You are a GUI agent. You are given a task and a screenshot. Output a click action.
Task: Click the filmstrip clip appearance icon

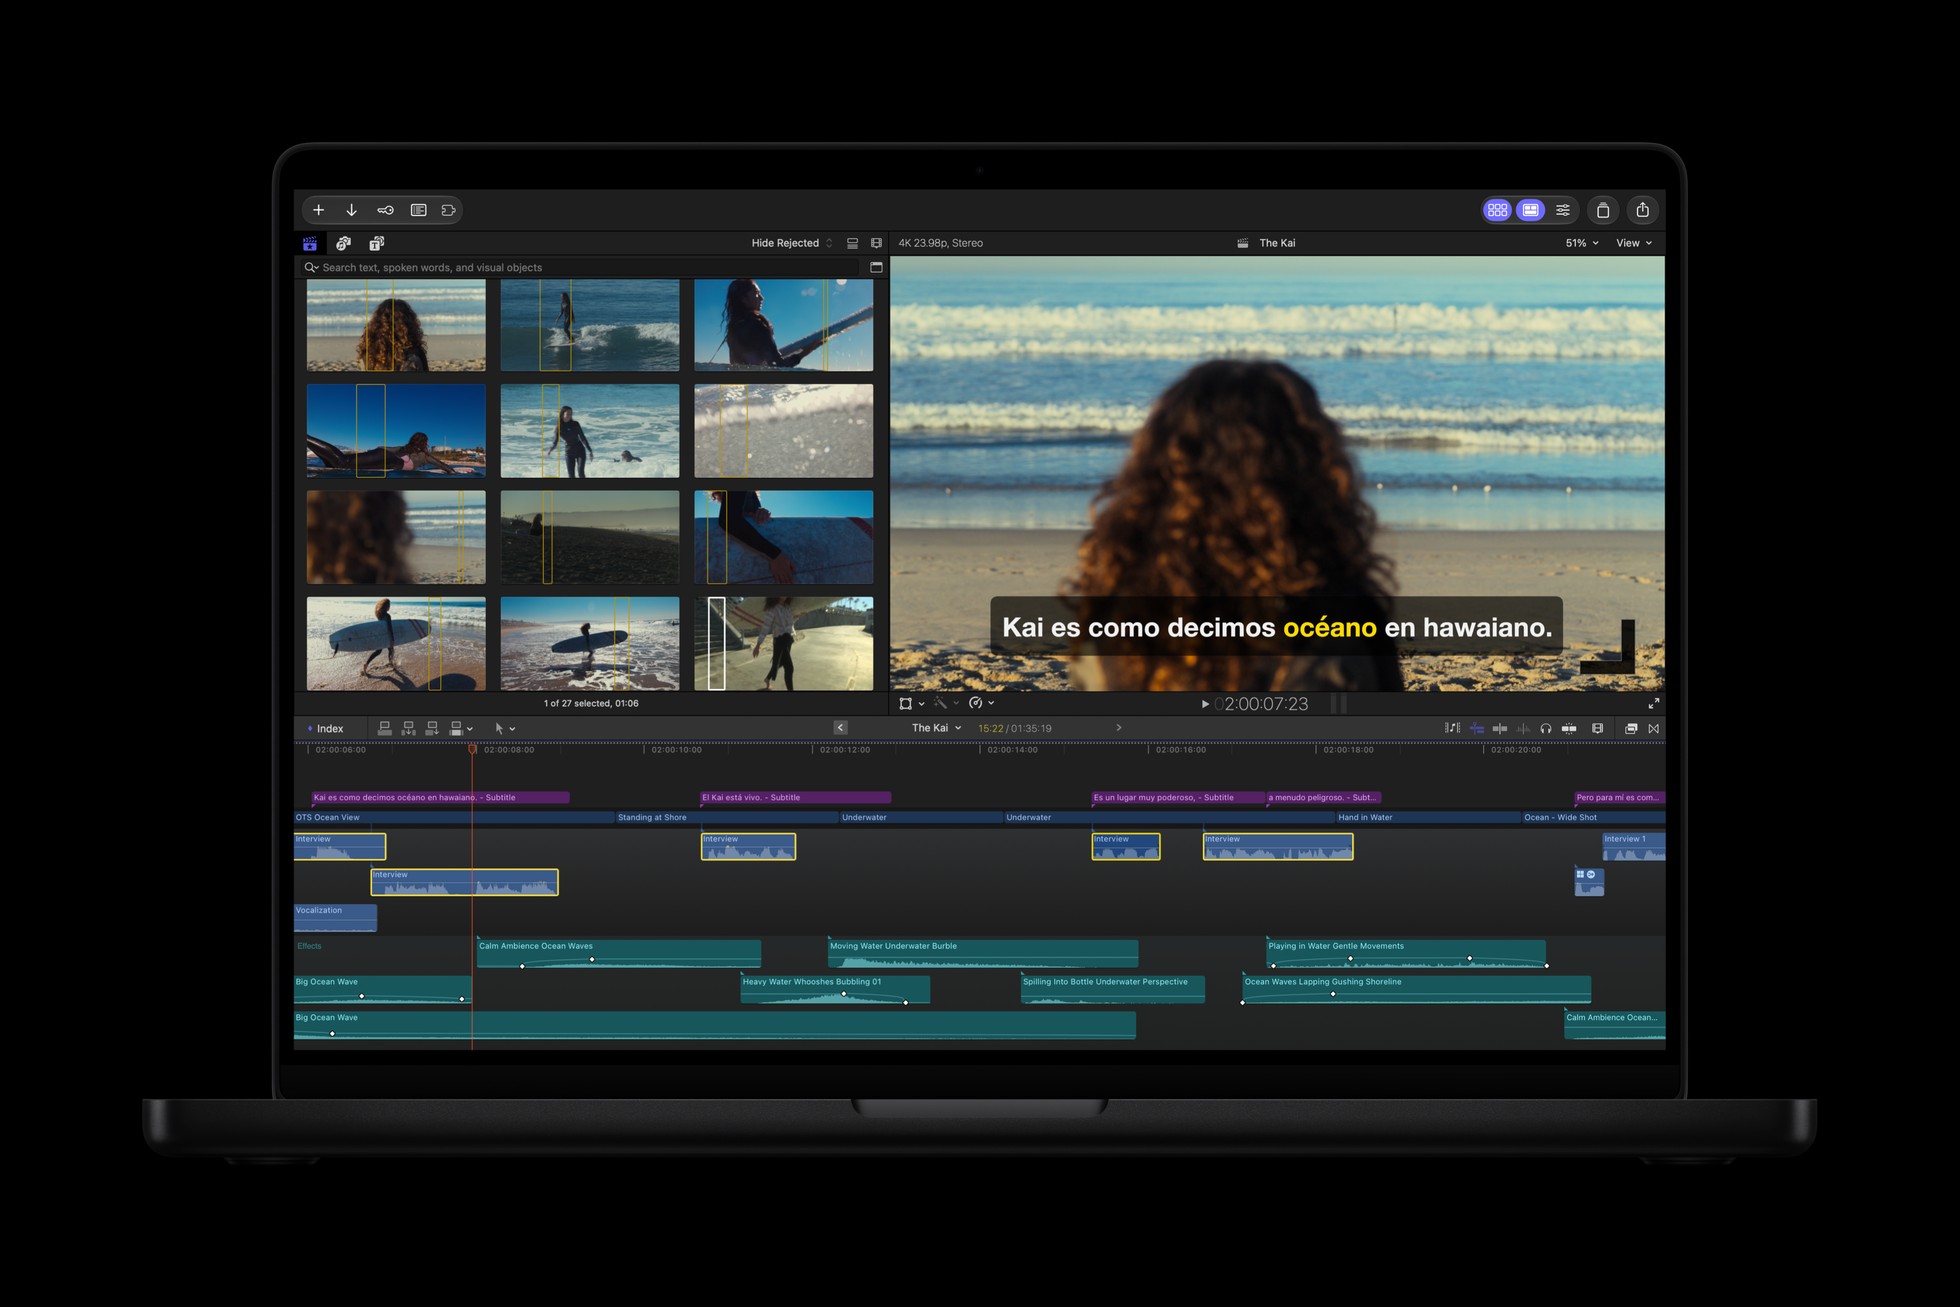click(876, 243)
